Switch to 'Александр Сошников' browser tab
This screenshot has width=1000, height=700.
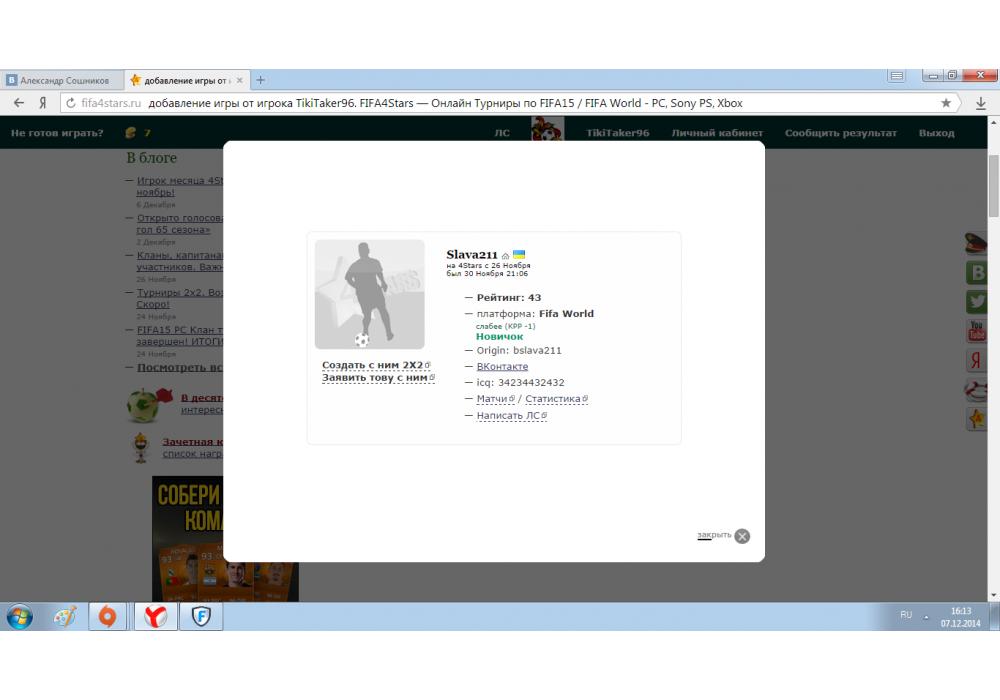(62, 80)
